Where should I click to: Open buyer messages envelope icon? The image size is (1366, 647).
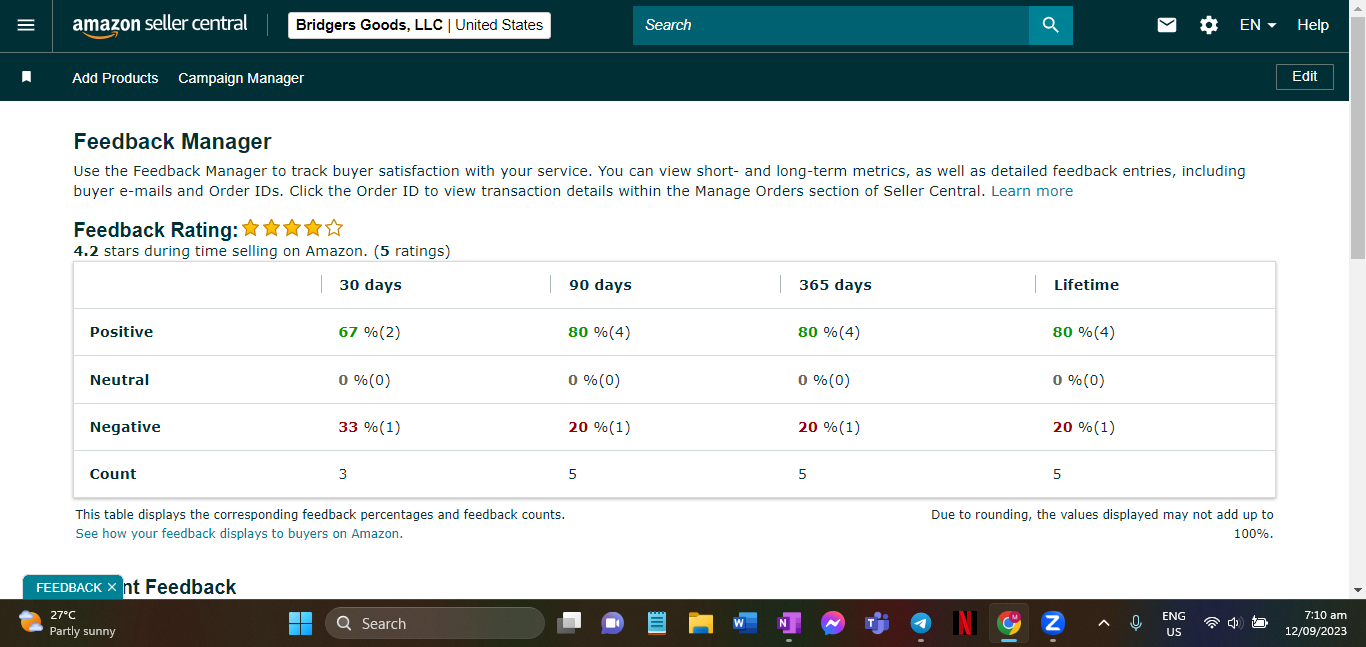(x=1167, y=25)
